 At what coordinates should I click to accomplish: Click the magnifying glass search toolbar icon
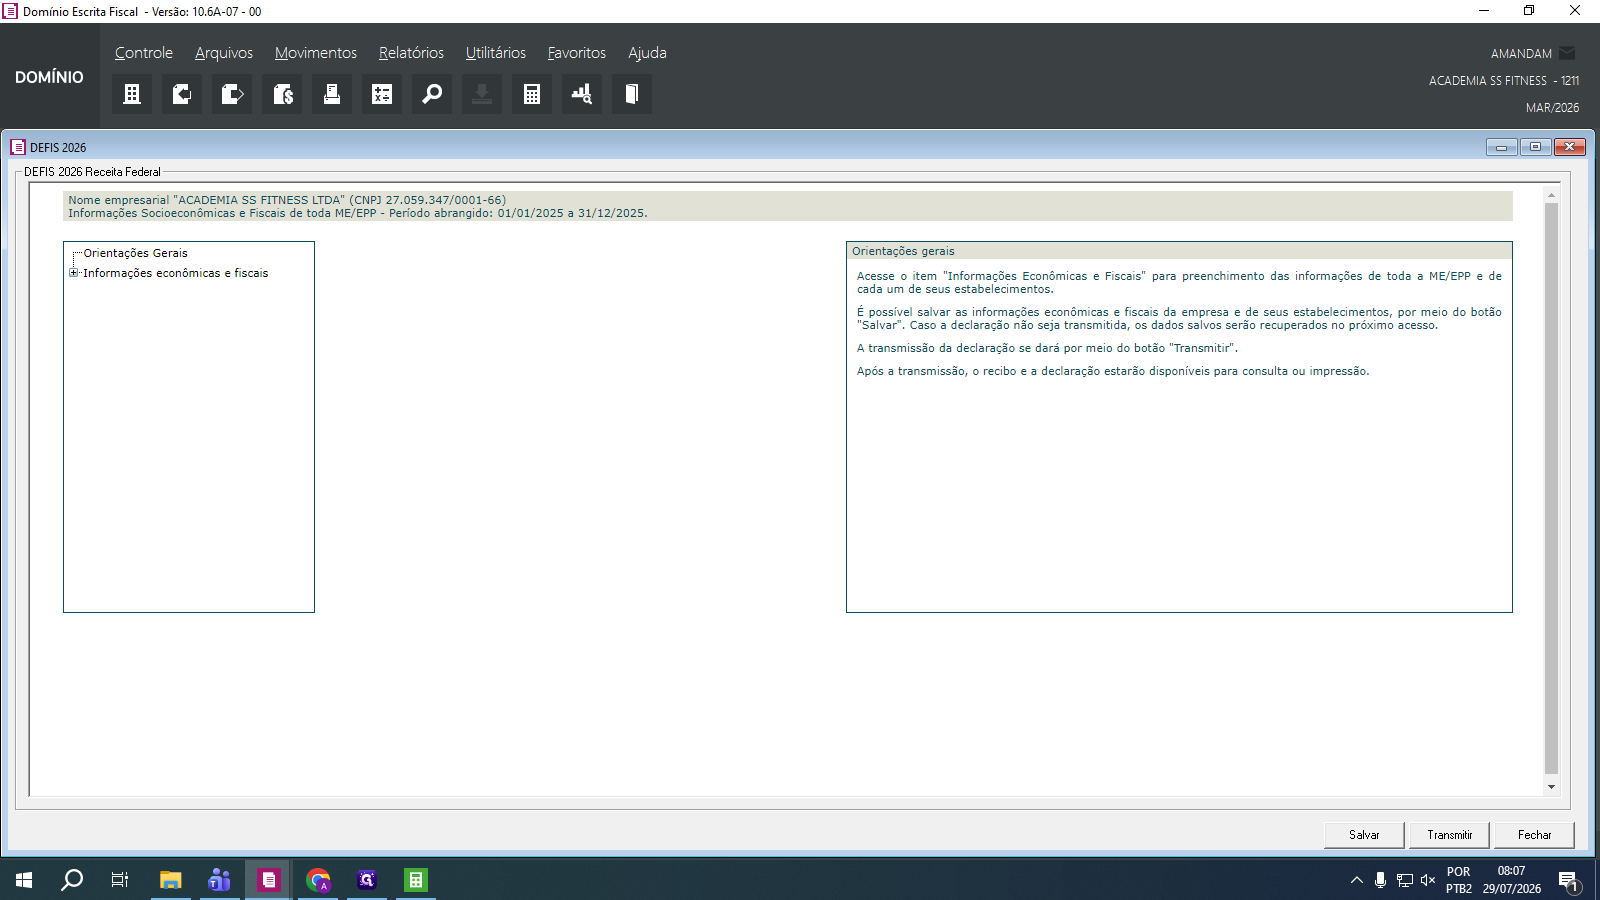432,94
